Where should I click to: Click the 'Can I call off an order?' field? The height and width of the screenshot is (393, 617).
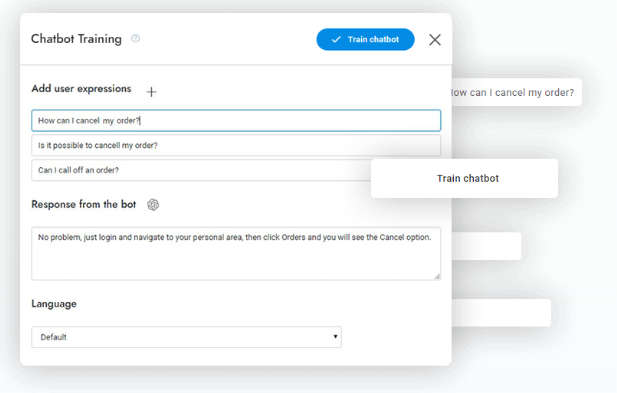click(x=201, y=170)
